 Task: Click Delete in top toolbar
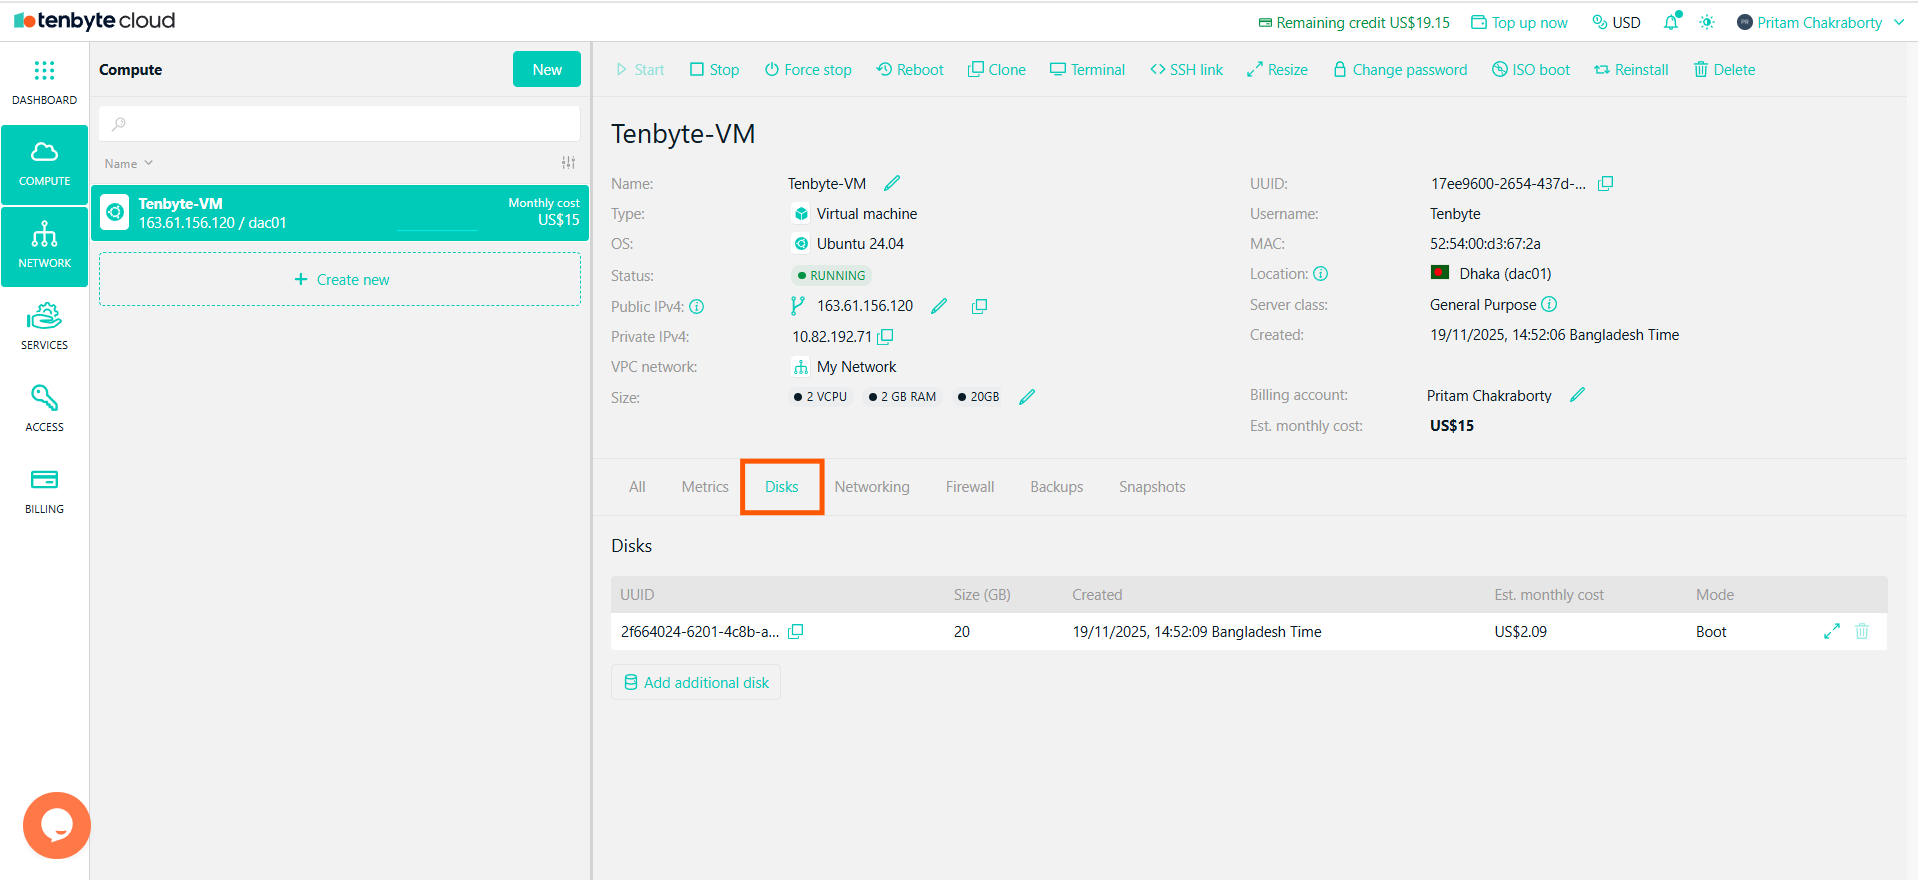click(x=1724, y=70)
